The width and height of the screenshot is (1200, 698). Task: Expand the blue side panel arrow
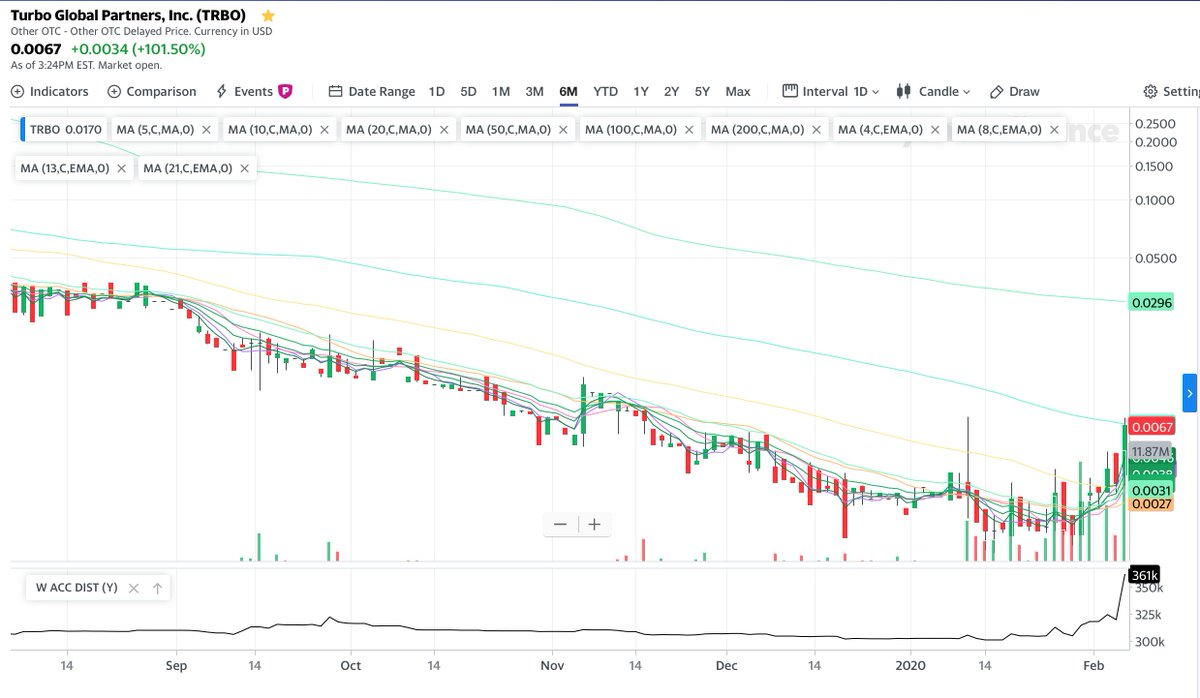[x=1189, y=392]
